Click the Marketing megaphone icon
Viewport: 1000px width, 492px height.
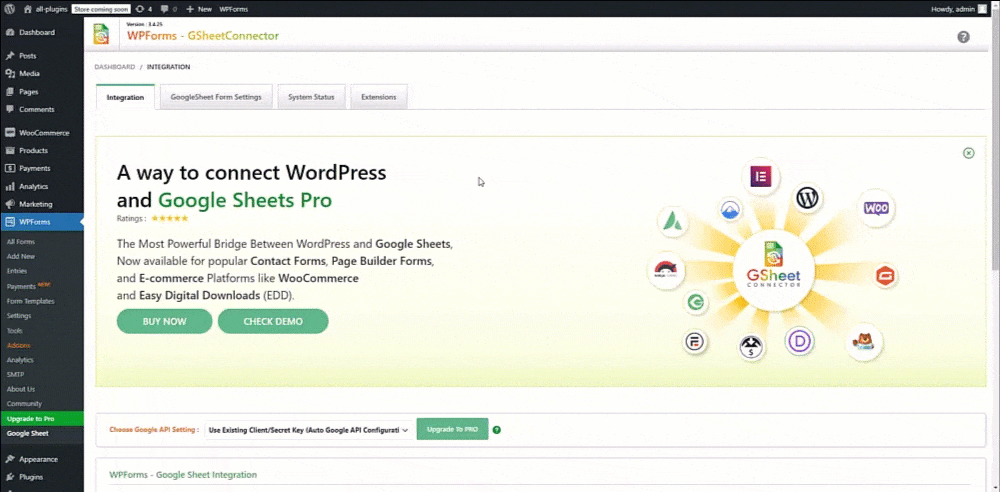[x=10, y=204]
